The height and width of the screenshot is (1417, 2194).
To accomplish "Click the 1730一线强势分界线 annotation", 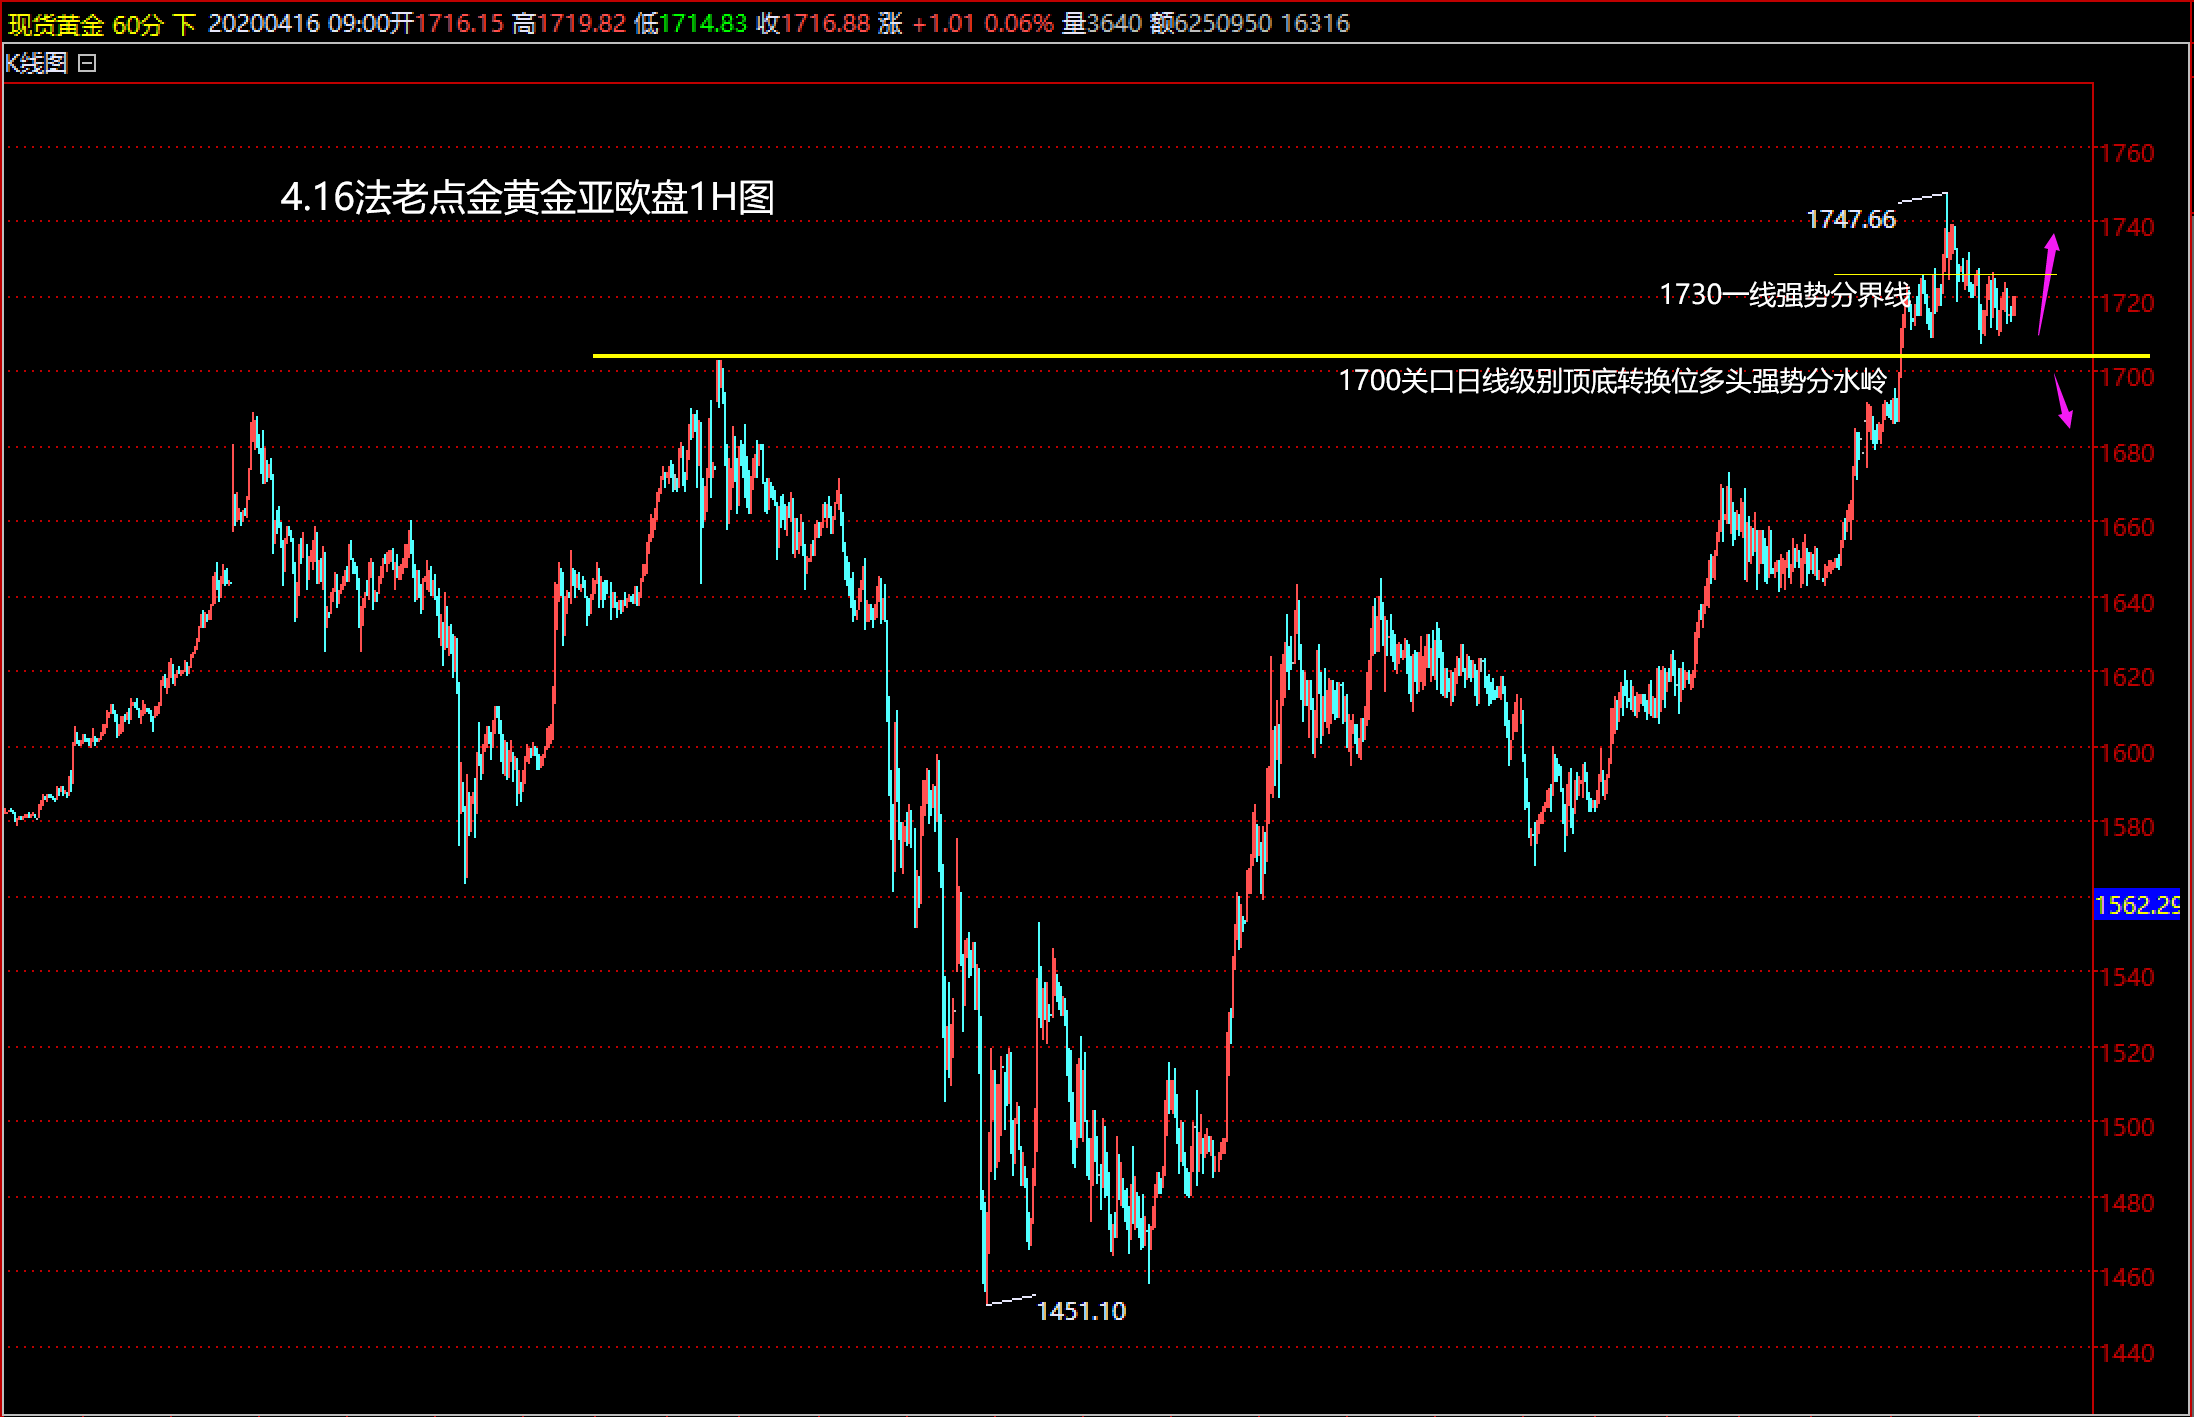I will pyautogui.click(x=1785, y=295).
